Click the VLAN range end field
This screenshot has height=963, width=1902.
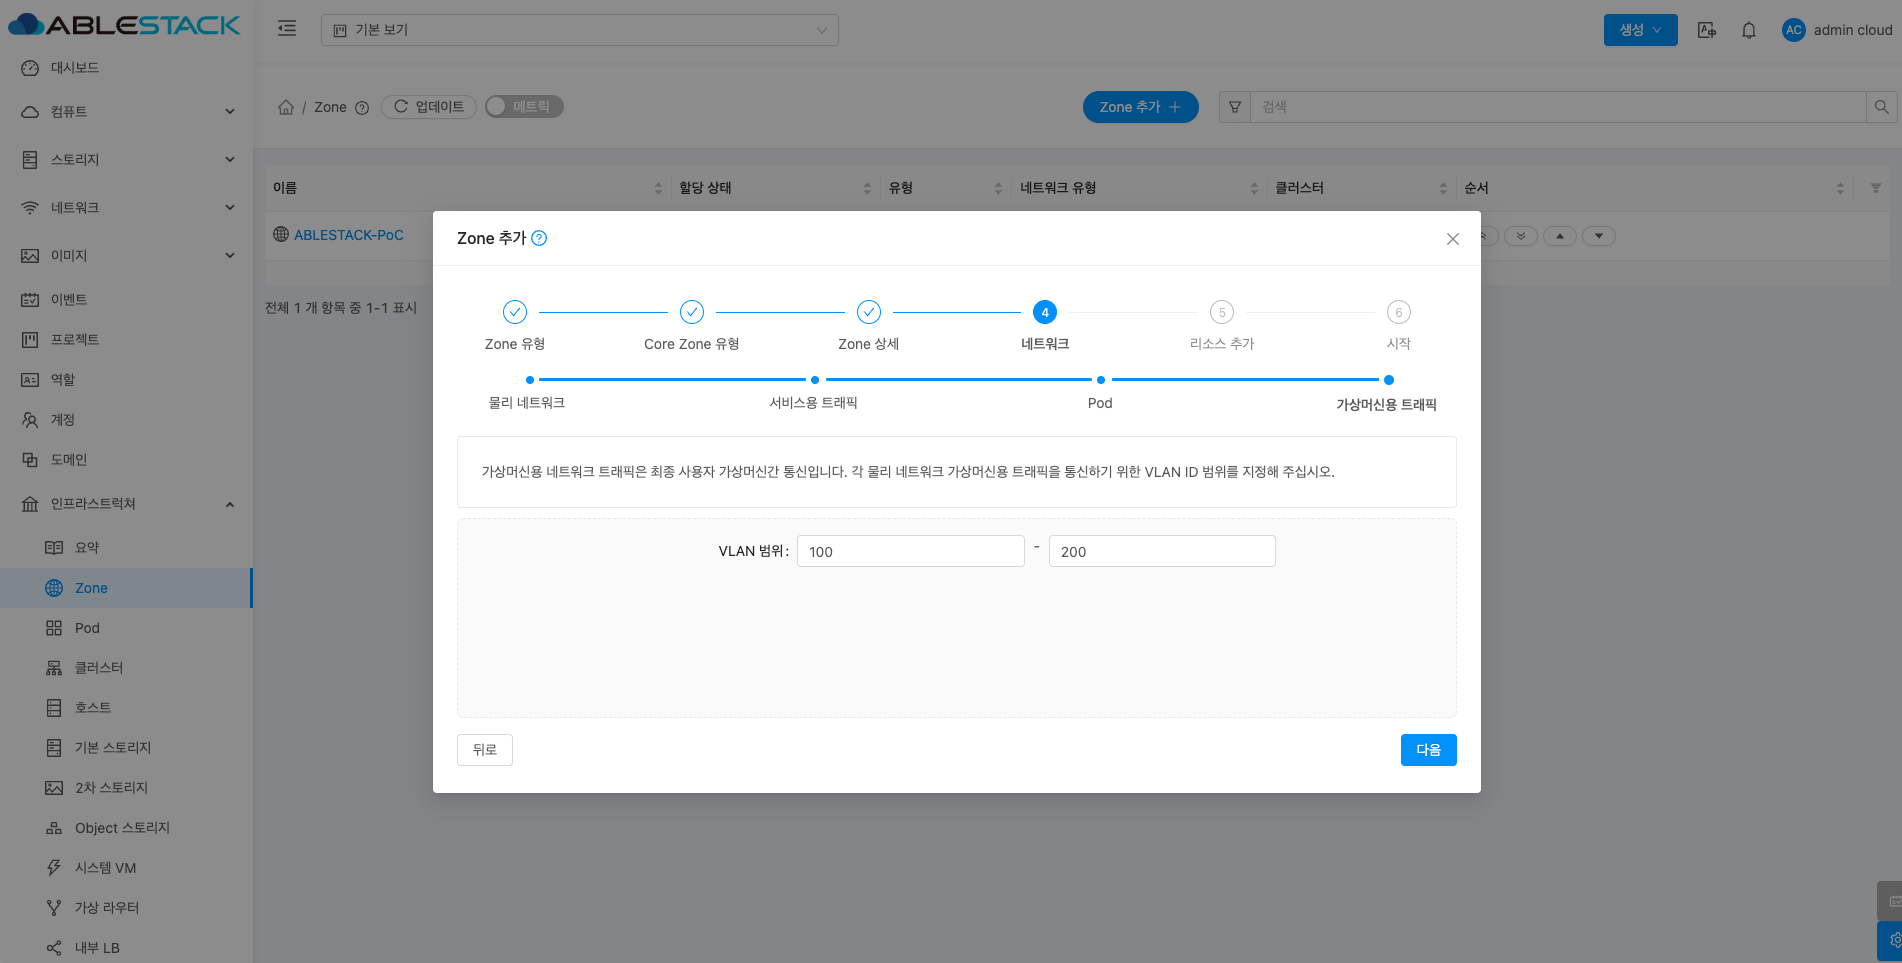(x=1162, y=551)
